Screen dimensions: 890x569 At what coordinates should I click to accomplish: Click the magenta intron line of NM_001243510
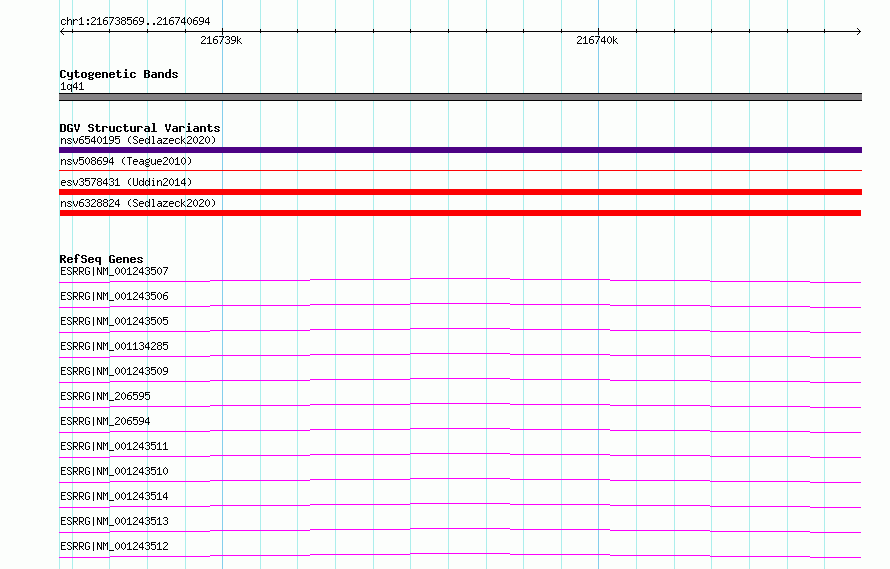(460, 480)
